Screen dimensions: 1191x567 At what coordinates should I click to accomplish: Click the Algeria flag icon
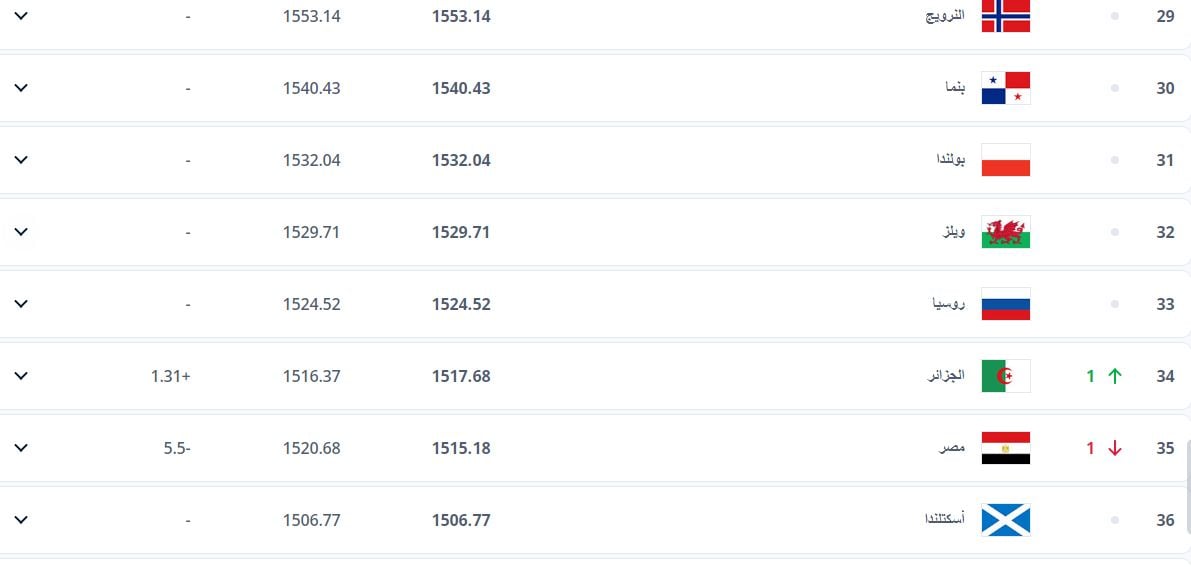coord(1005,376)
